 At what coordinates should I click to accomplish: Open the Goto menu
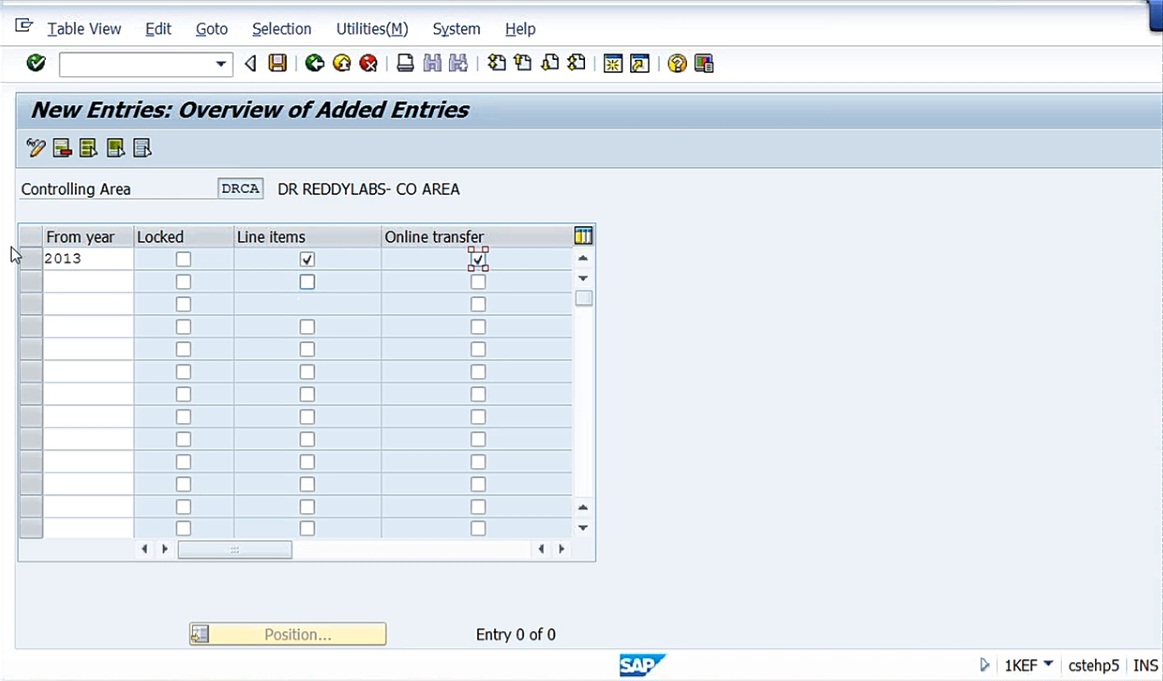[211, 29]
